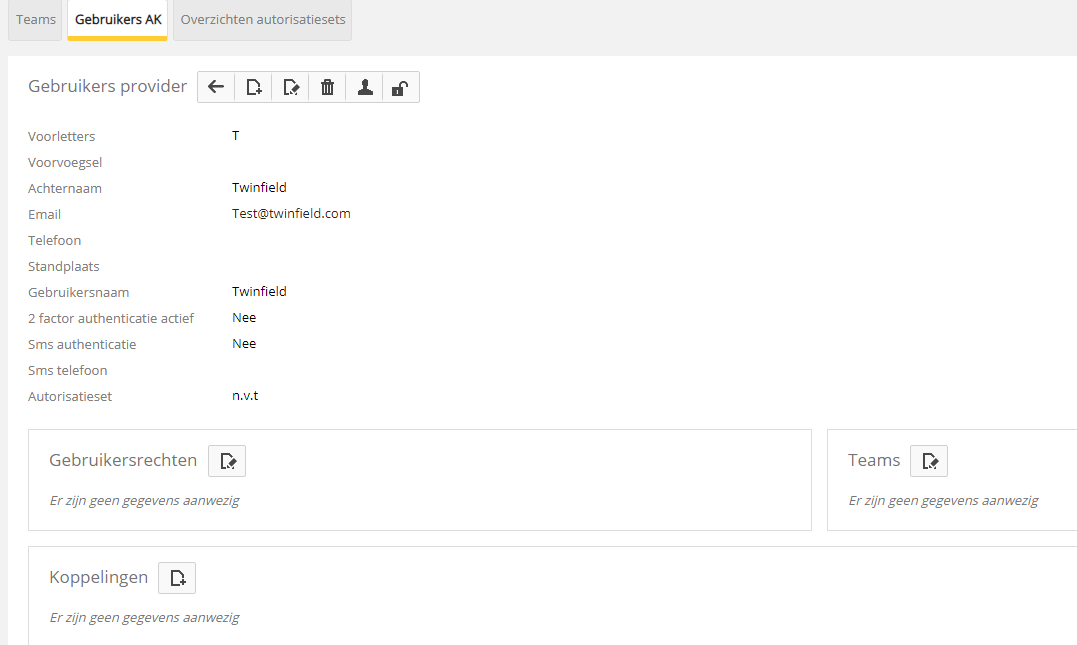Edit Gebruikersrechten with its pencil icon
This screenshot has height=645, width=1077.
pyautogui.click(x=227, y=461)
